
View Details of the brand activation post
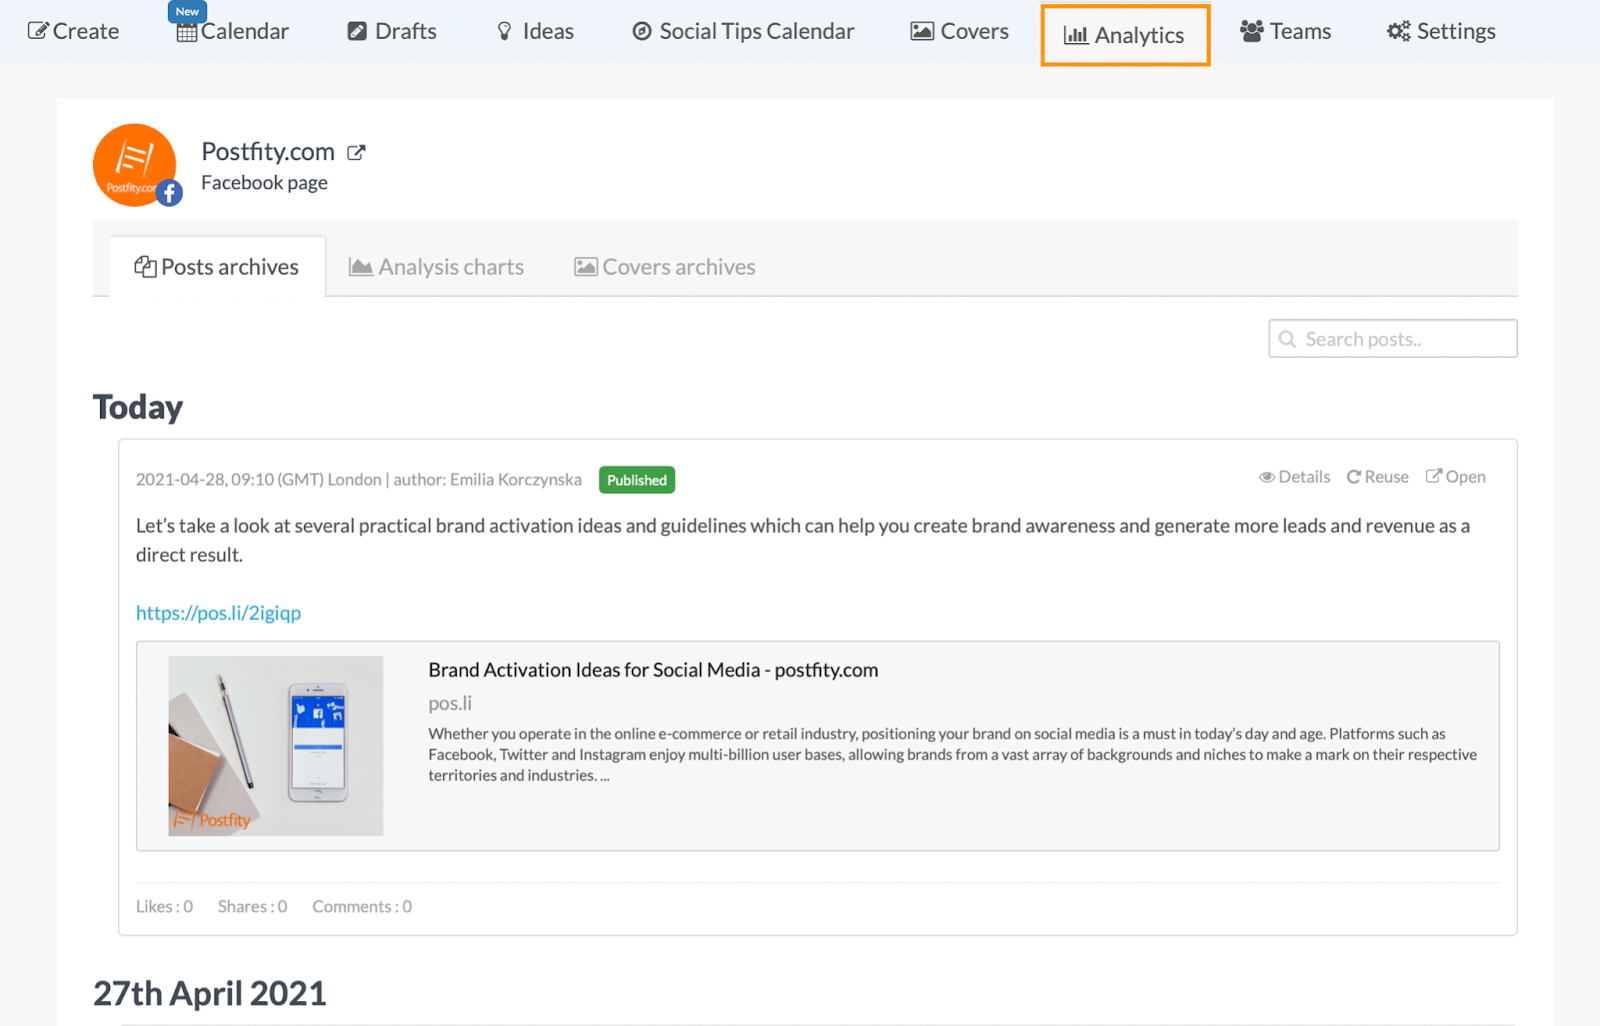tap(1294, 477)
